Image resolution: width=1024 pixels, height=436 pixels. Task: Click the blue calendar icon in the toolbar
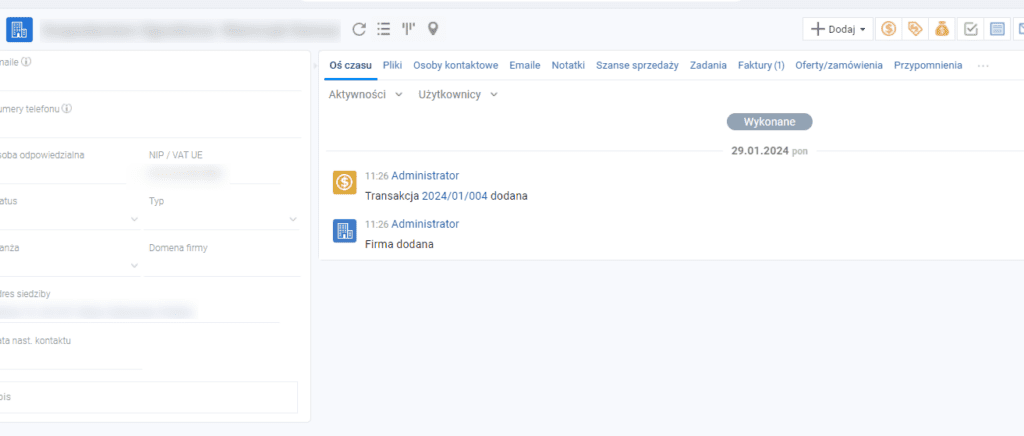(x=997, y=29)
